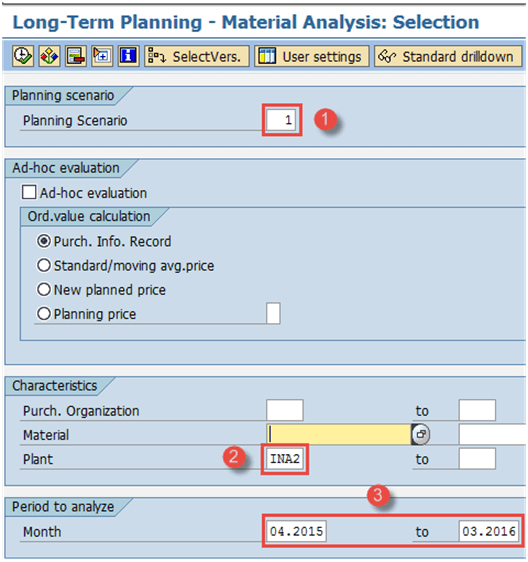Click the Standard drilldown button
The width and height of the screenshot is (528, 562).
click(x=448, y=56)
